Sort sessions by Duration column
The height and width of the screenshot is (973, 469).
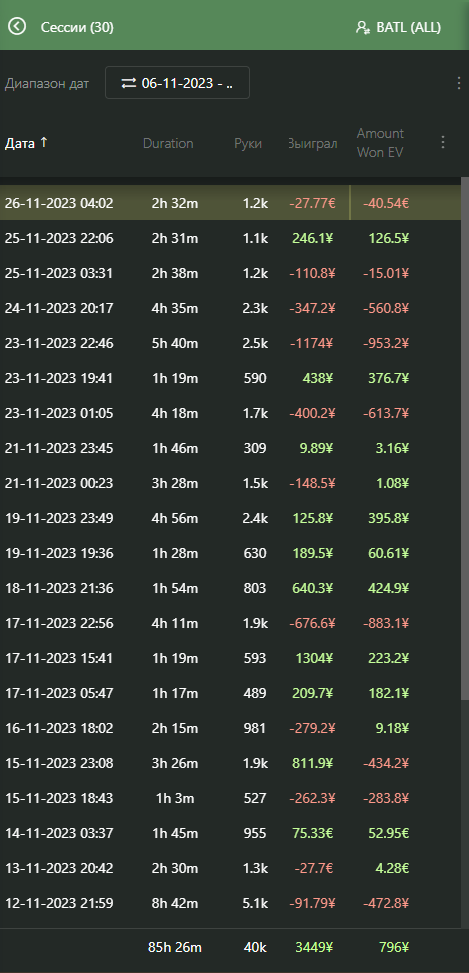(168, 143)
